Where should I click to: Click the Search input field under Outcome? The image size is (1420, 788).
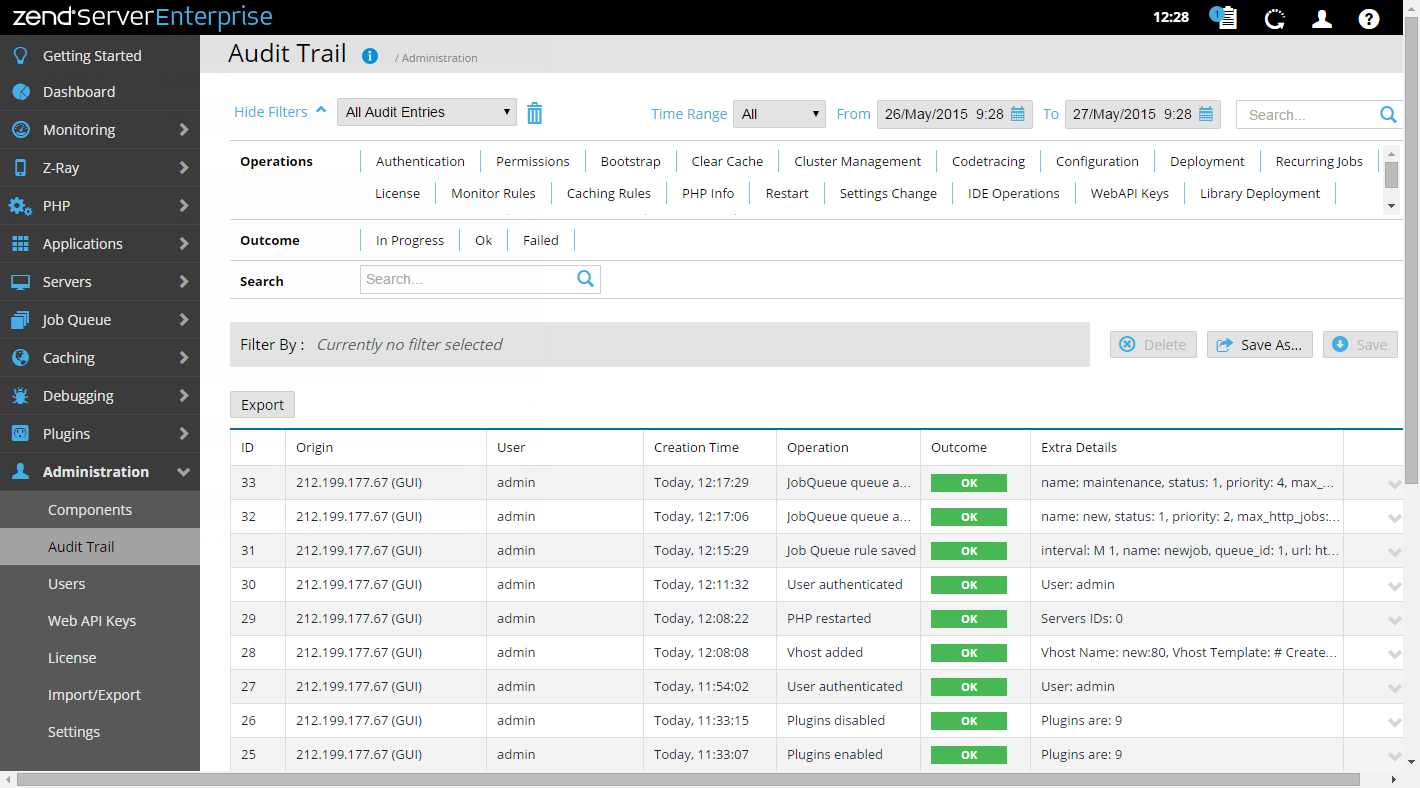[468, 280]
